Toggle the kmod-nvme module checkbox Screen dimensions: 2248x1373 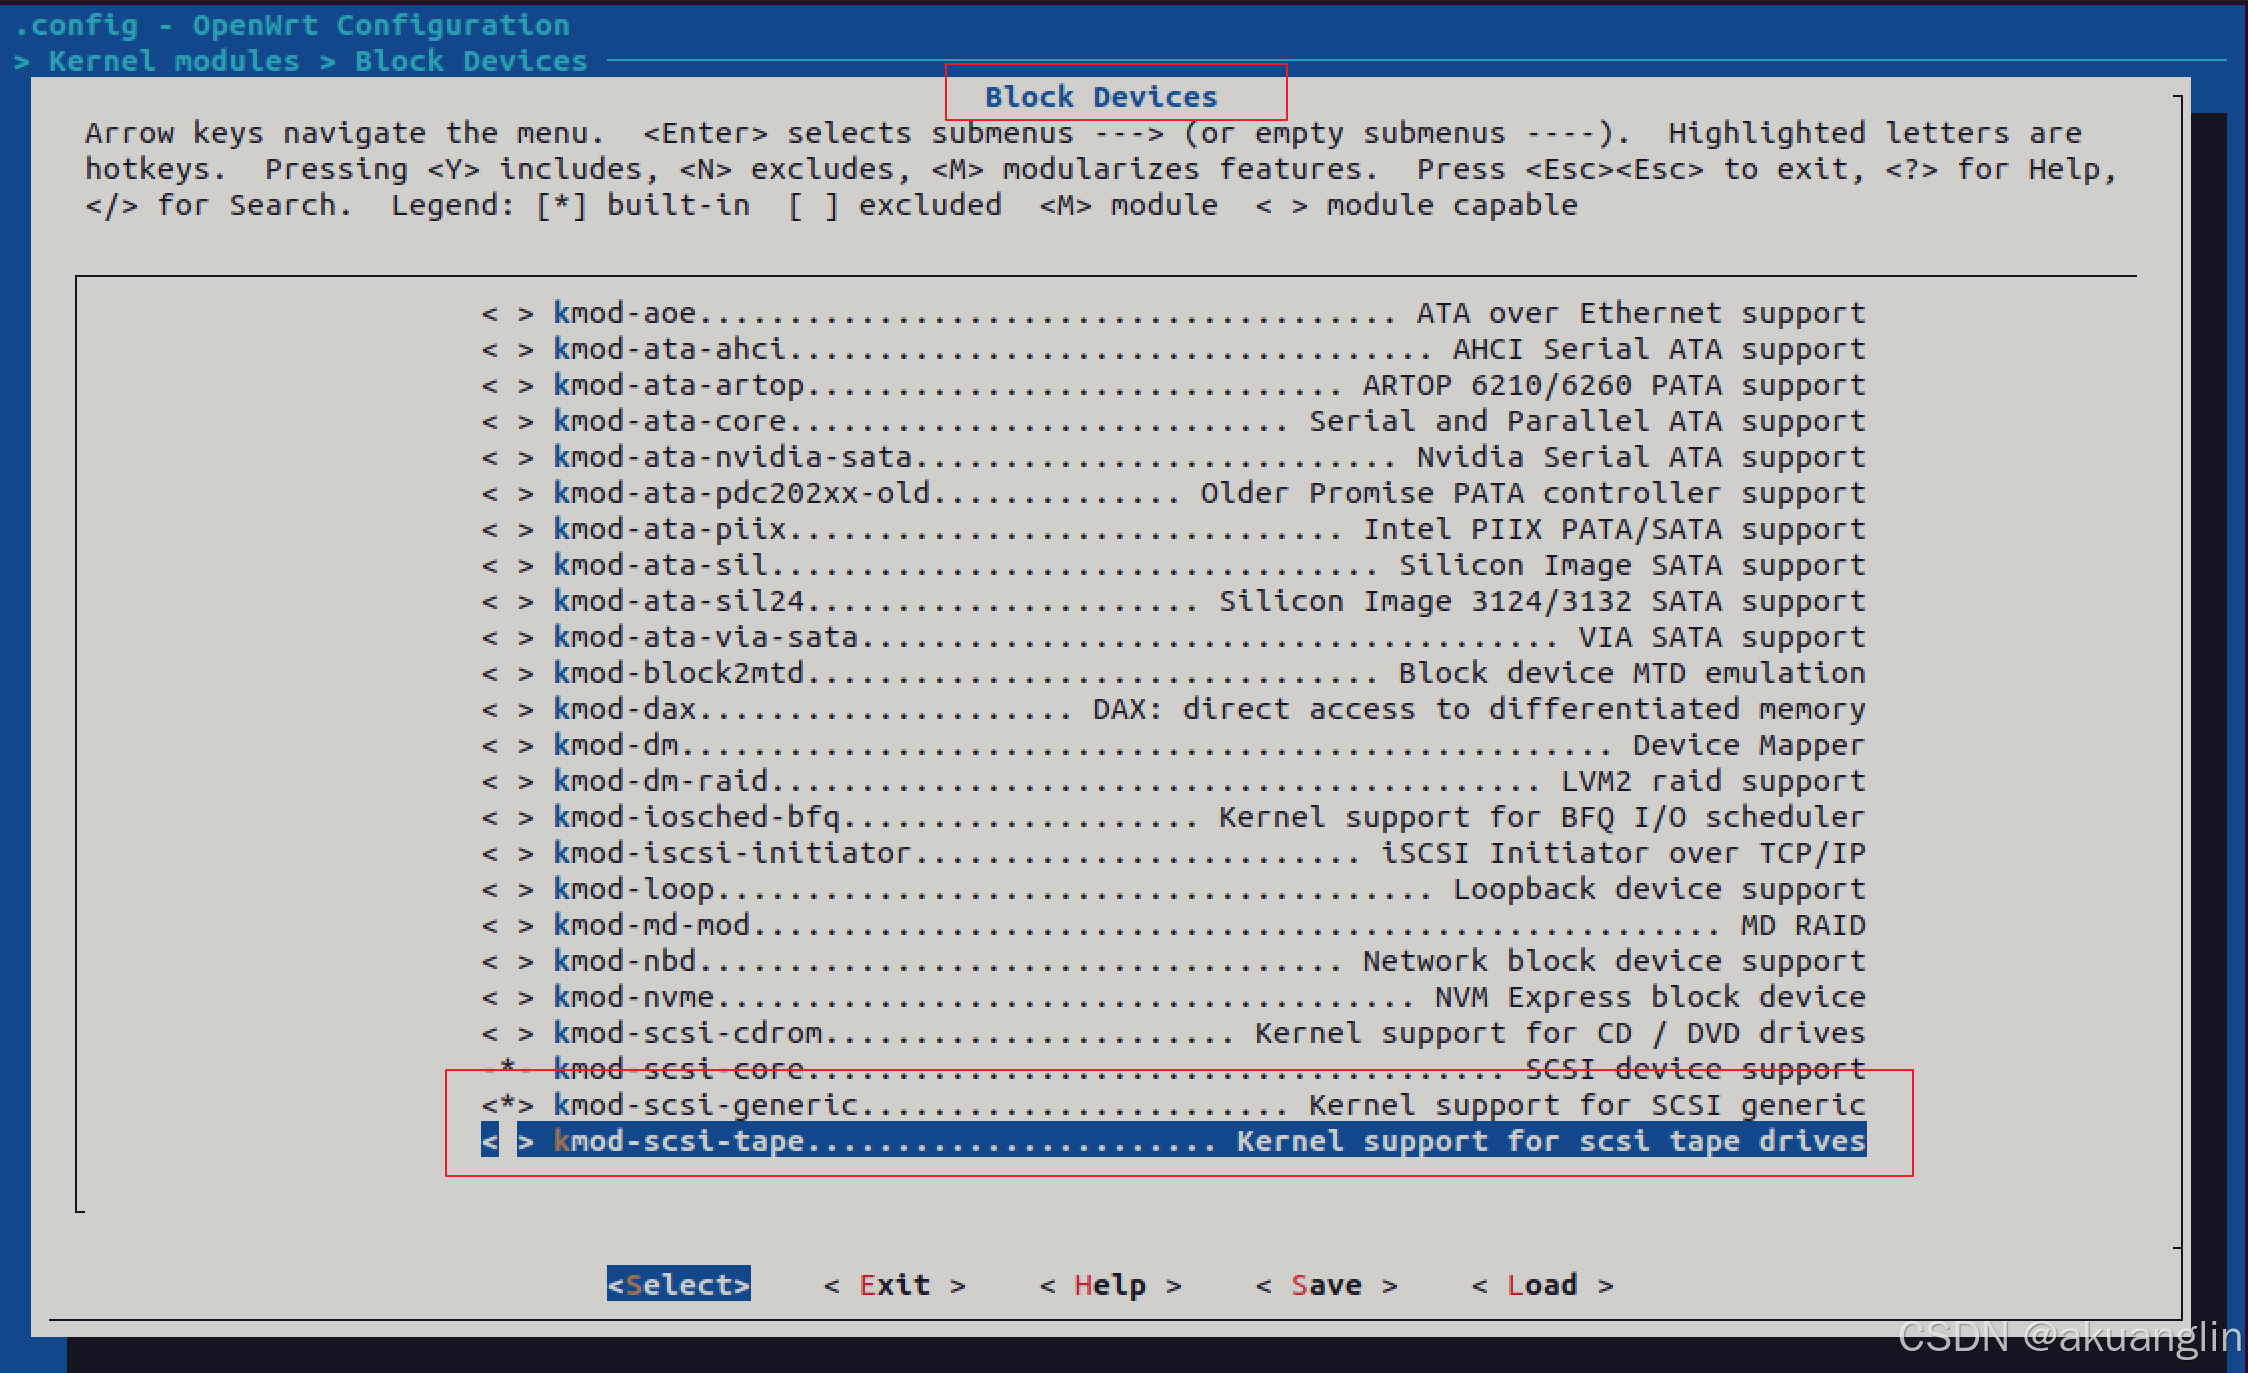(x=507, y=998)
